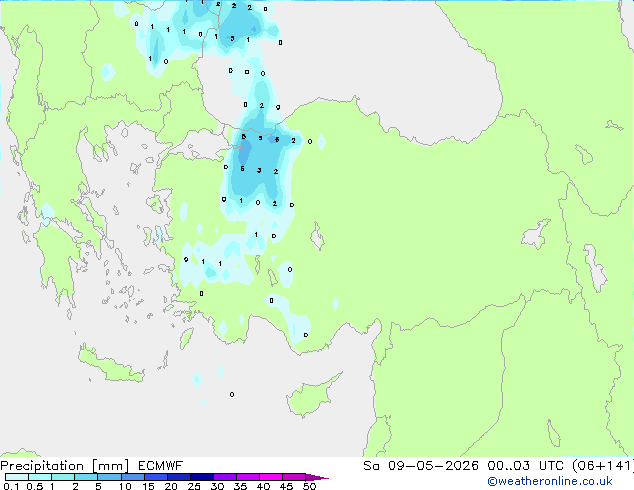Click the 'Precipitation' title word
The height and width of the screenshot is (490, 634).
point(42,466)
